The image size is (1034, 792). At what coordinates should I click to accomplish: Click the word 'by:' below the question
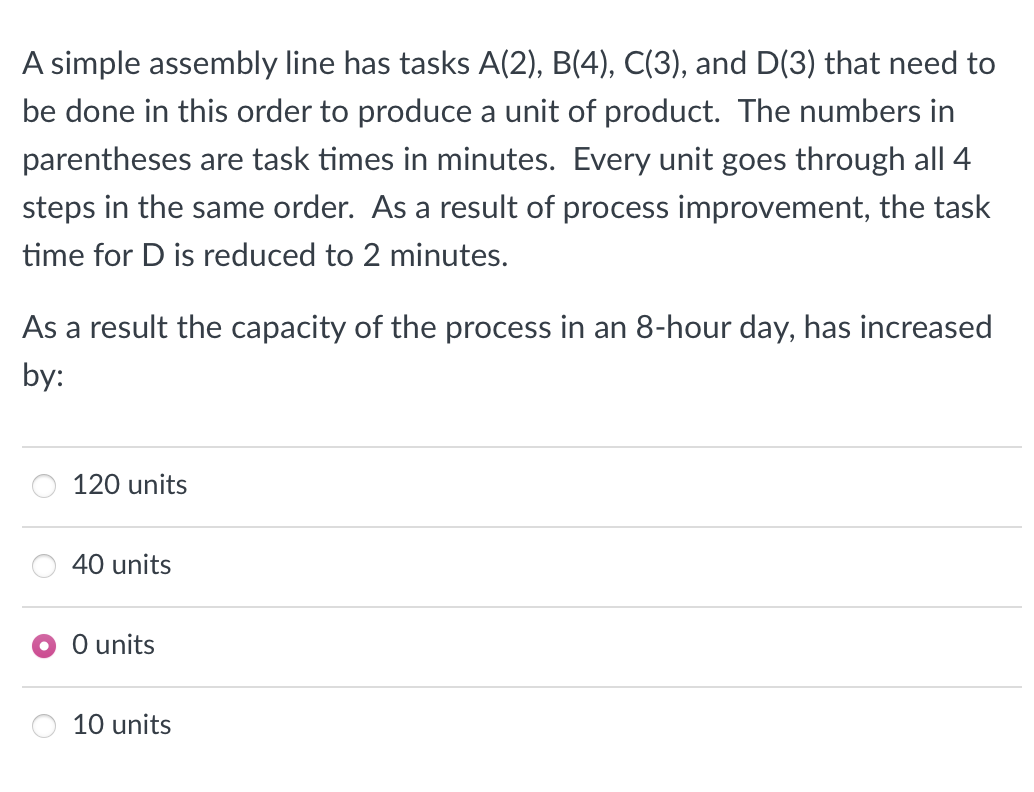41,375
